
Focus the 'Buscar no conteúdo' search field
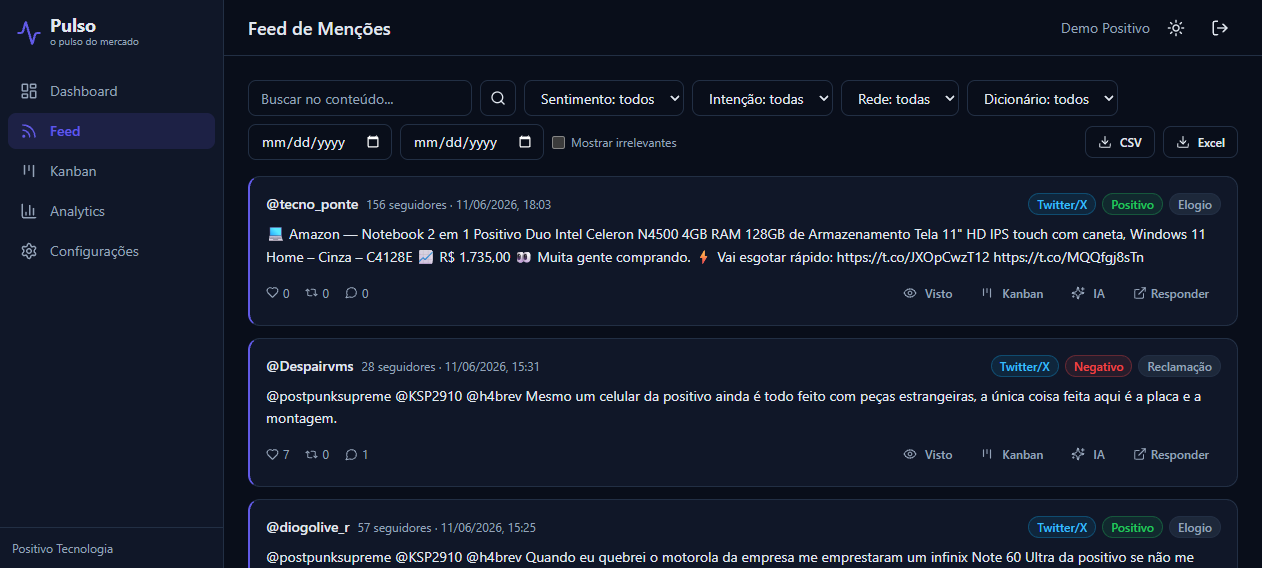(360, 98)
